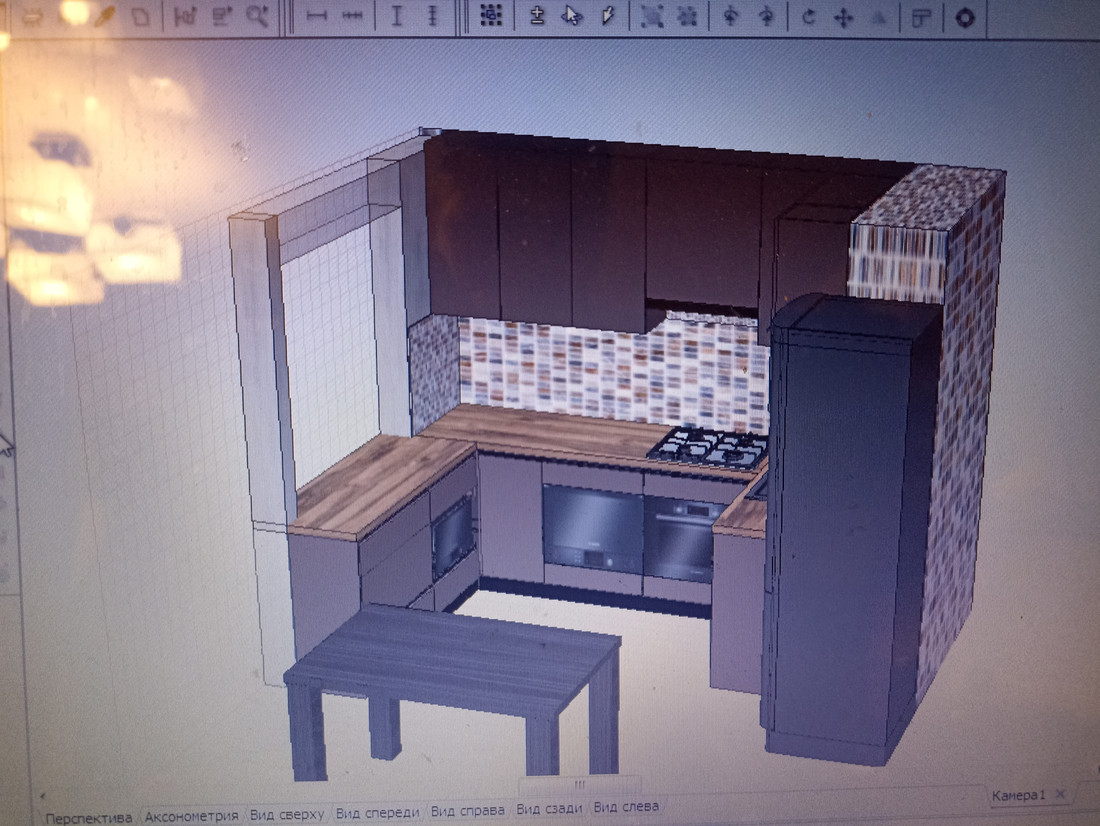Select the small oven in the left cabinet
Viewport: 1100px width, 826px height.
453,535
